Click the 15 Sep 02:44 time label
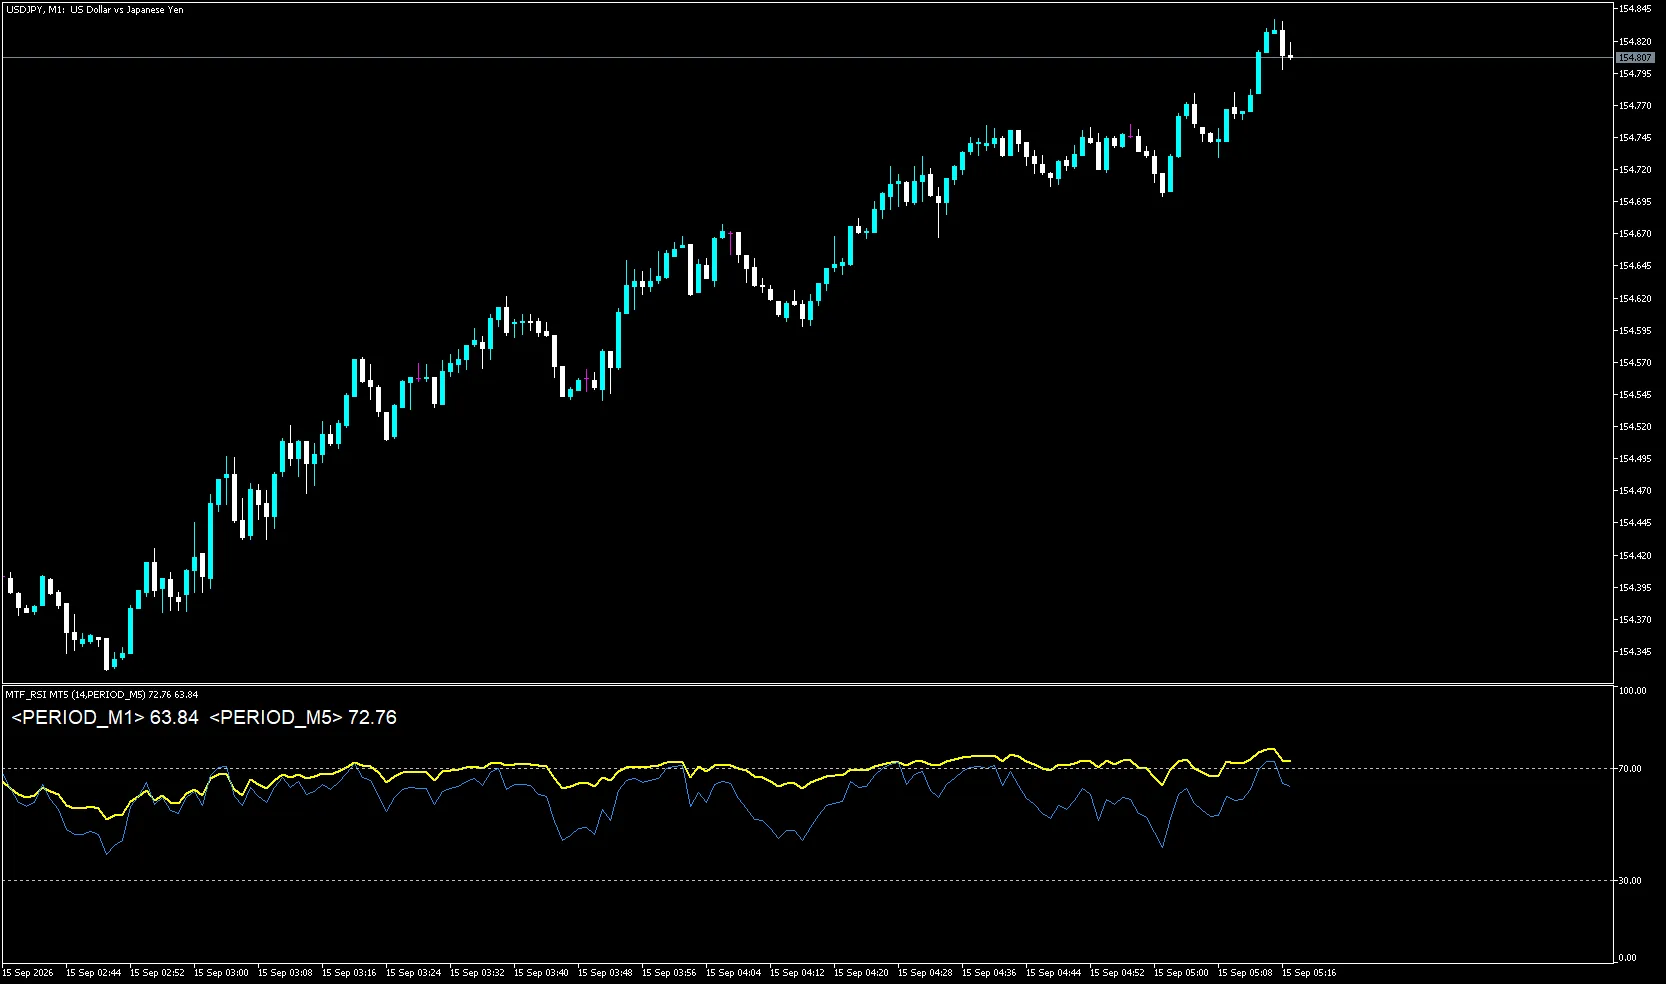Screen dimensions: 1666x984 click(x=93, y=973)
